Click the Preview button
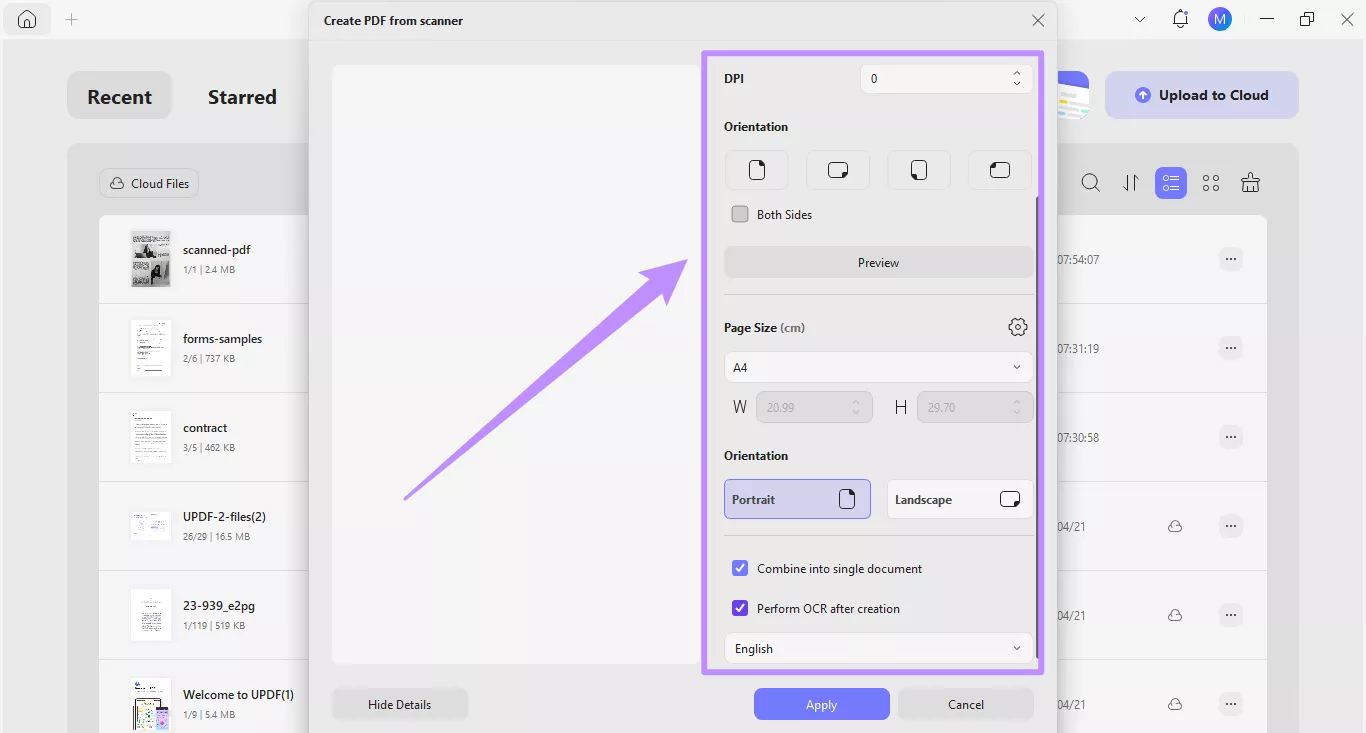This screenshot has height=733, width=1366. (x=878, y=262)
